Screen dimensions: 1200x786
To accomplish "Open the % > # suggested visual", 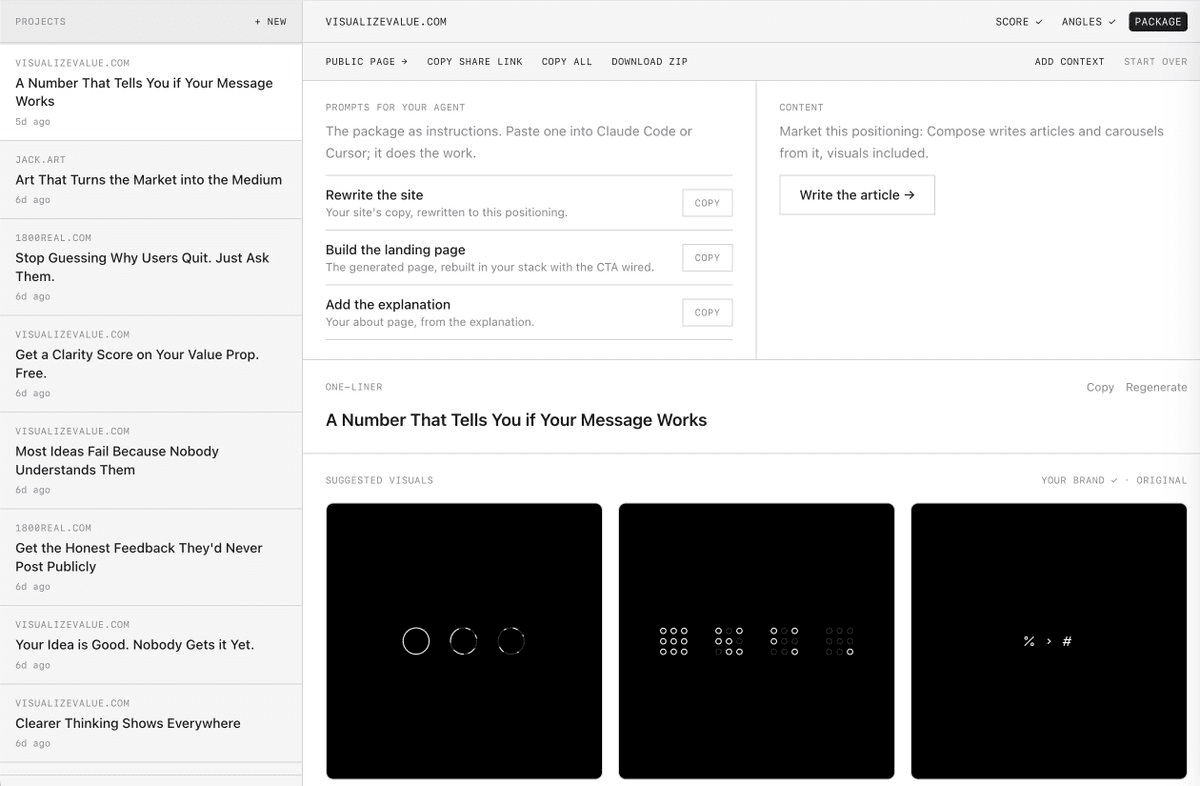I will pyautogui.click(x=1049, y=641).
